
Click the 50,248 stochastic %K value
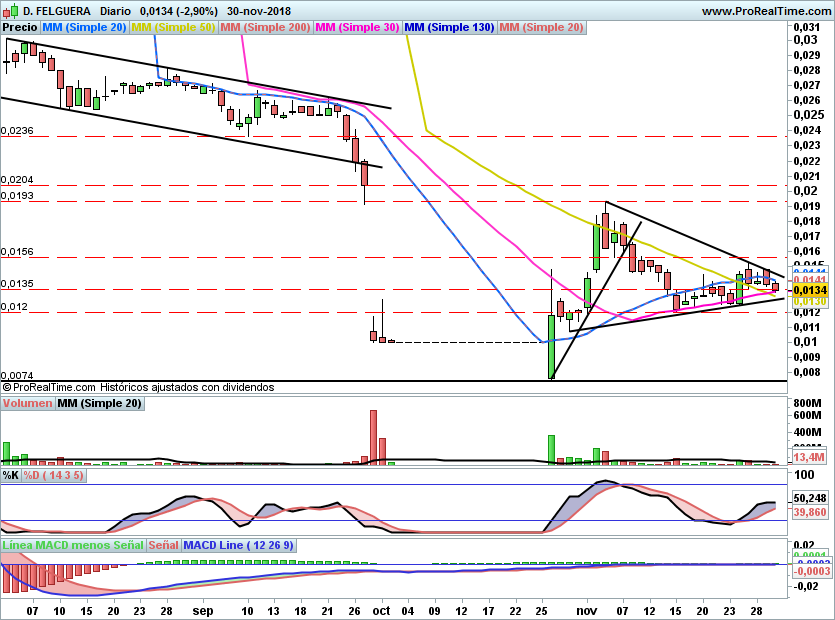[x=810, y=498]
